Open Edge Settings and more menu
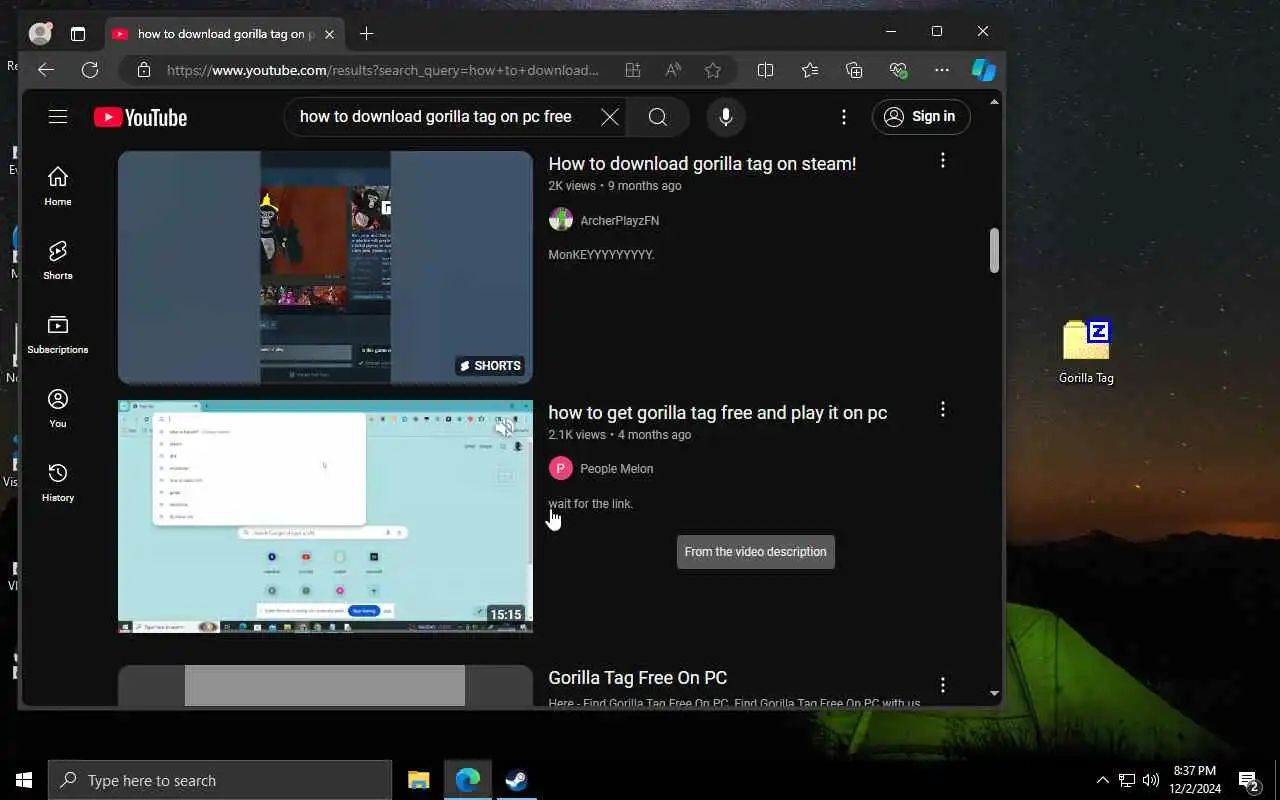1280x800 pixels. [x=942, y=70]
